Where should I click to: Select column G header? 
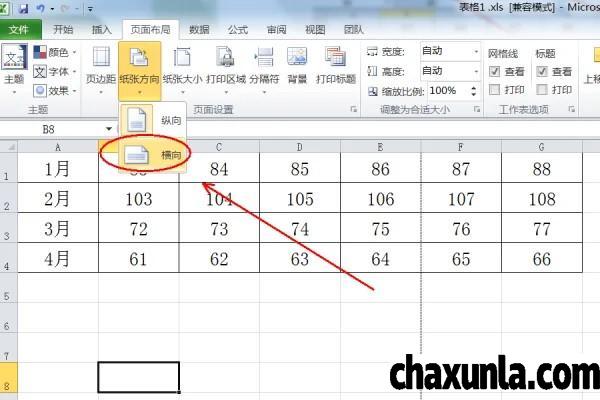[541, 147]
